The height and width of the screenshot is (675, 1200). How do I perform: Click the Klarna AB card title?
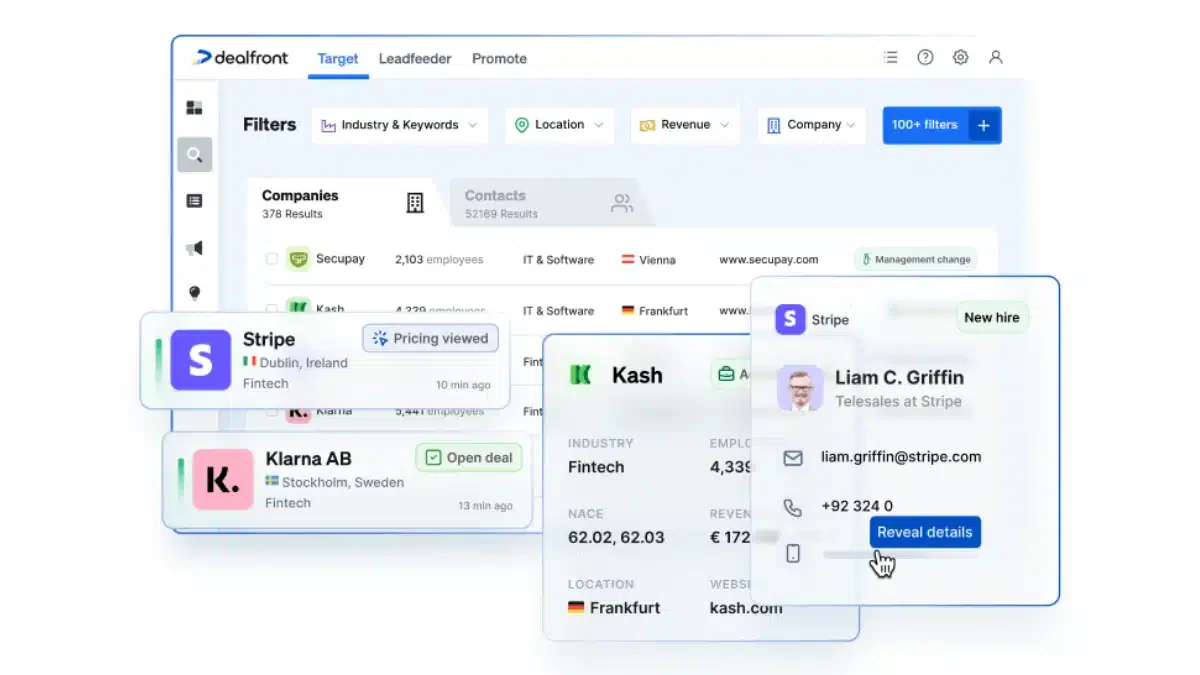click(x=308, y=459)
